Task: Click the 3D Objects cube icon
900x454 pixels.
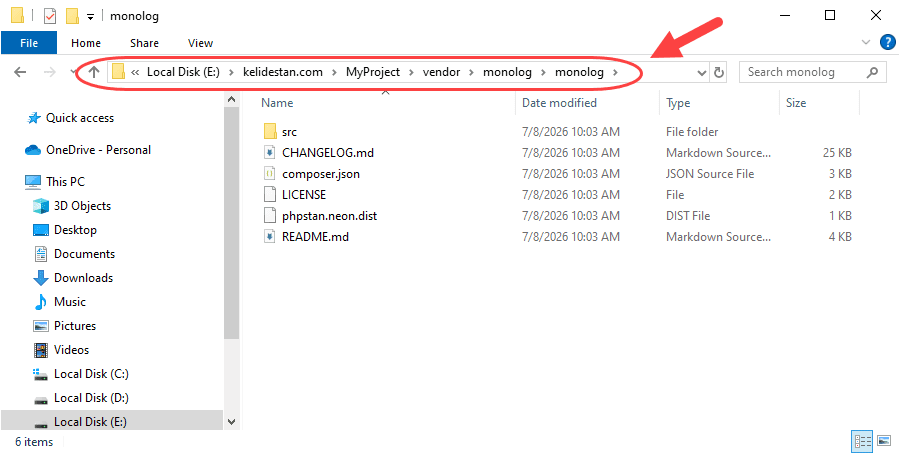Action: (41, 206)
